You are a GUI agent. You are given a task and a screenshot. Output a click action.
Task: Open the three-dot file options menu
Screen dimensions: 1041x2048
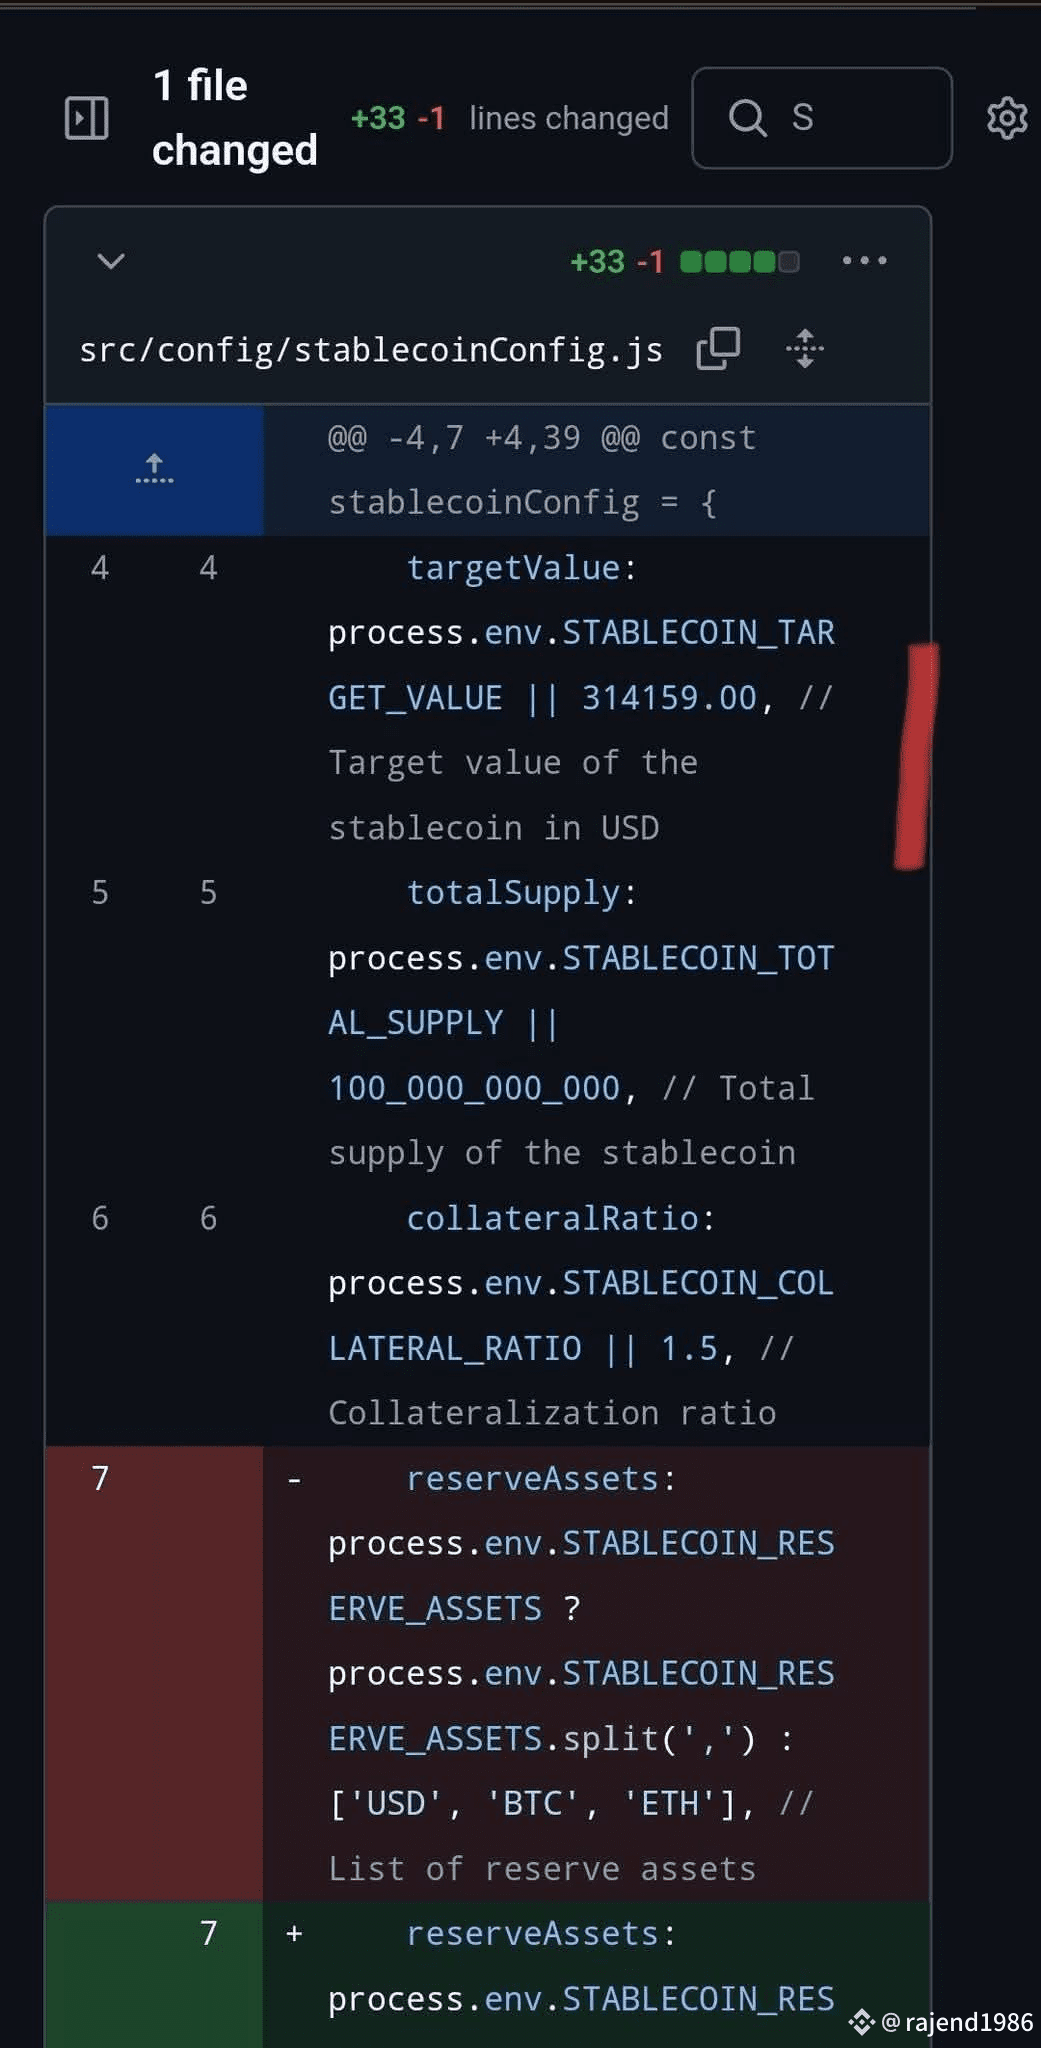point(864,261)
